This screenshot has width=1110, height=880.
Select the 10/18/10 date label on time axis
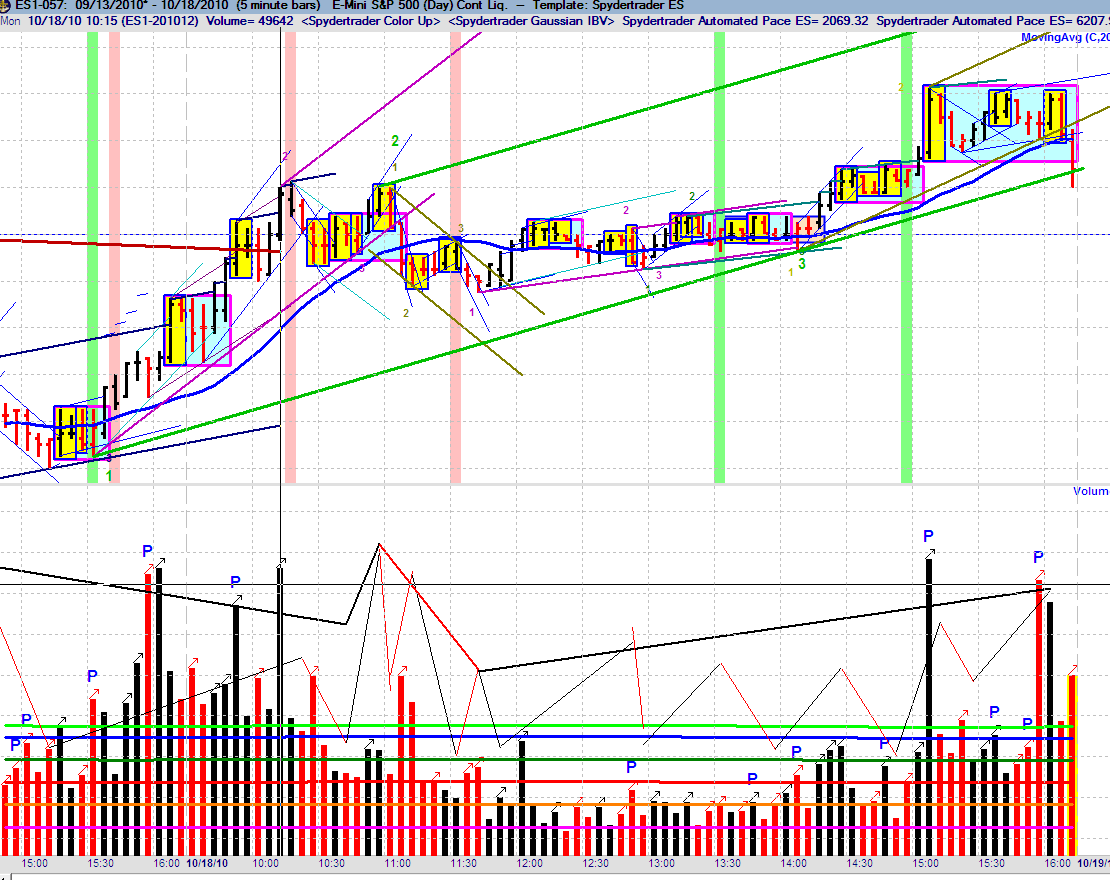tap(207, 863)
